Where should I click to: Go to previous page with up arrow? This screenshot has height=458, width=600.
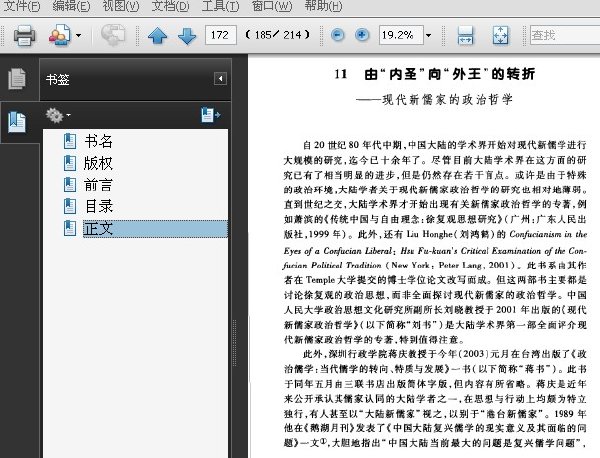(x=158, y=36)
